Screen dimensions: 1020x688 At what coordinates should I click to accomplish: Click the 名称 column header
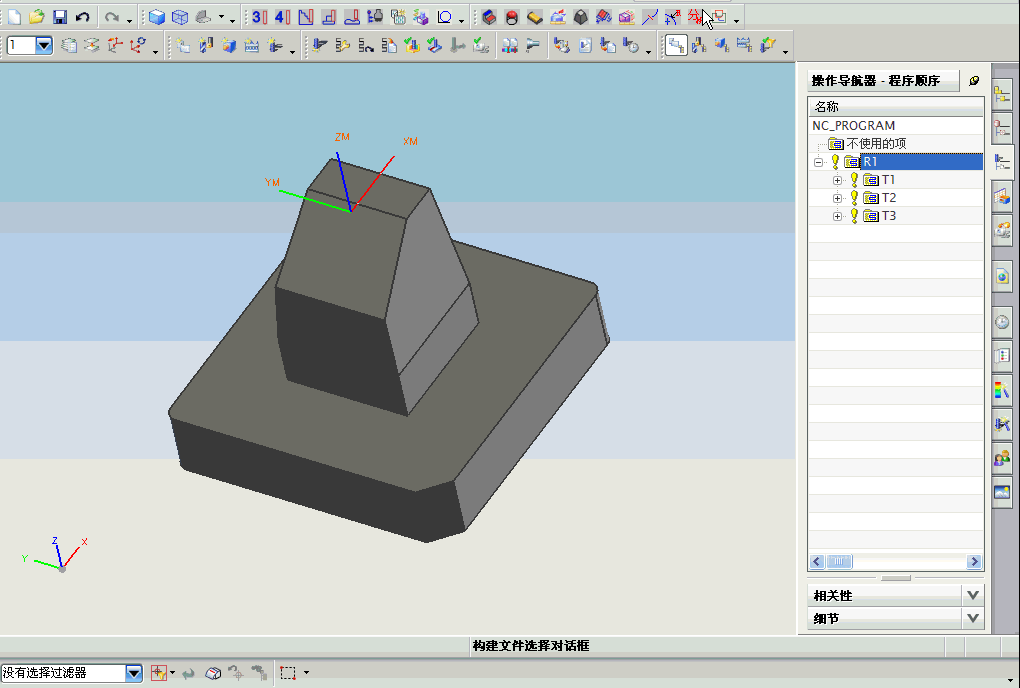(896, 107)
